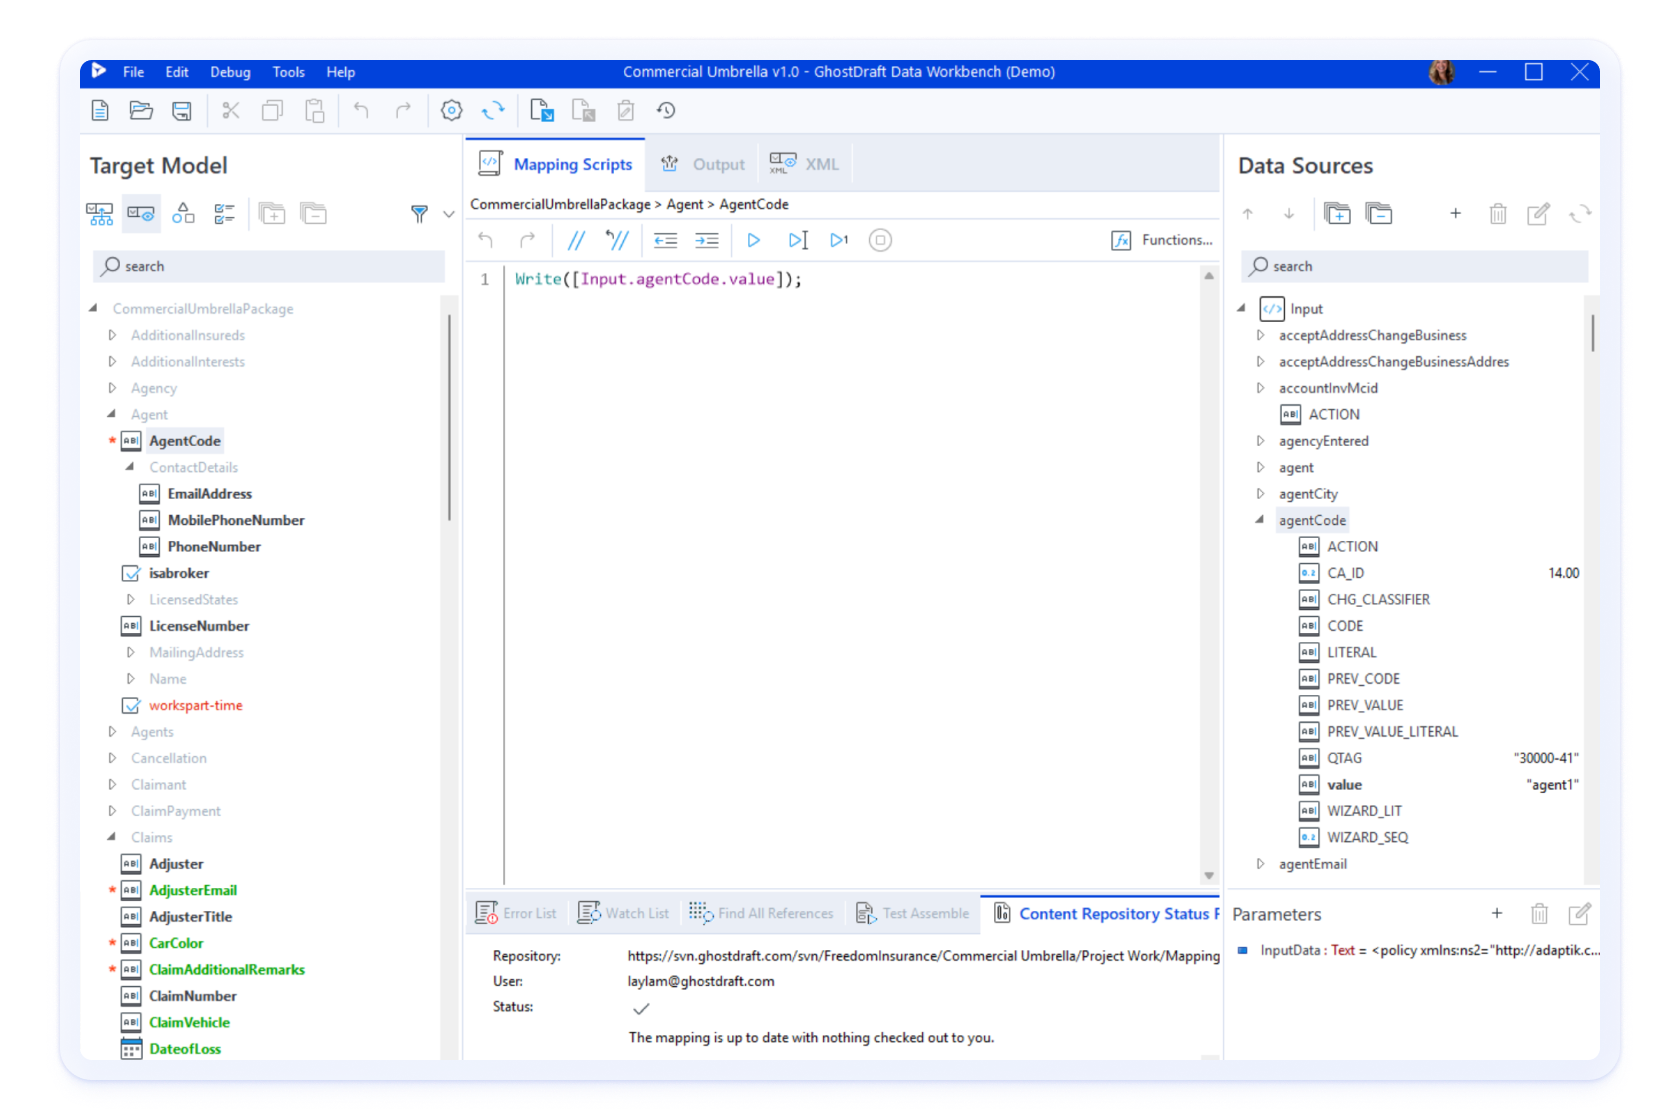Add a new parameter plus icon
The width and height of the screenshot is (1680, 1120).
coord(1497,913)
